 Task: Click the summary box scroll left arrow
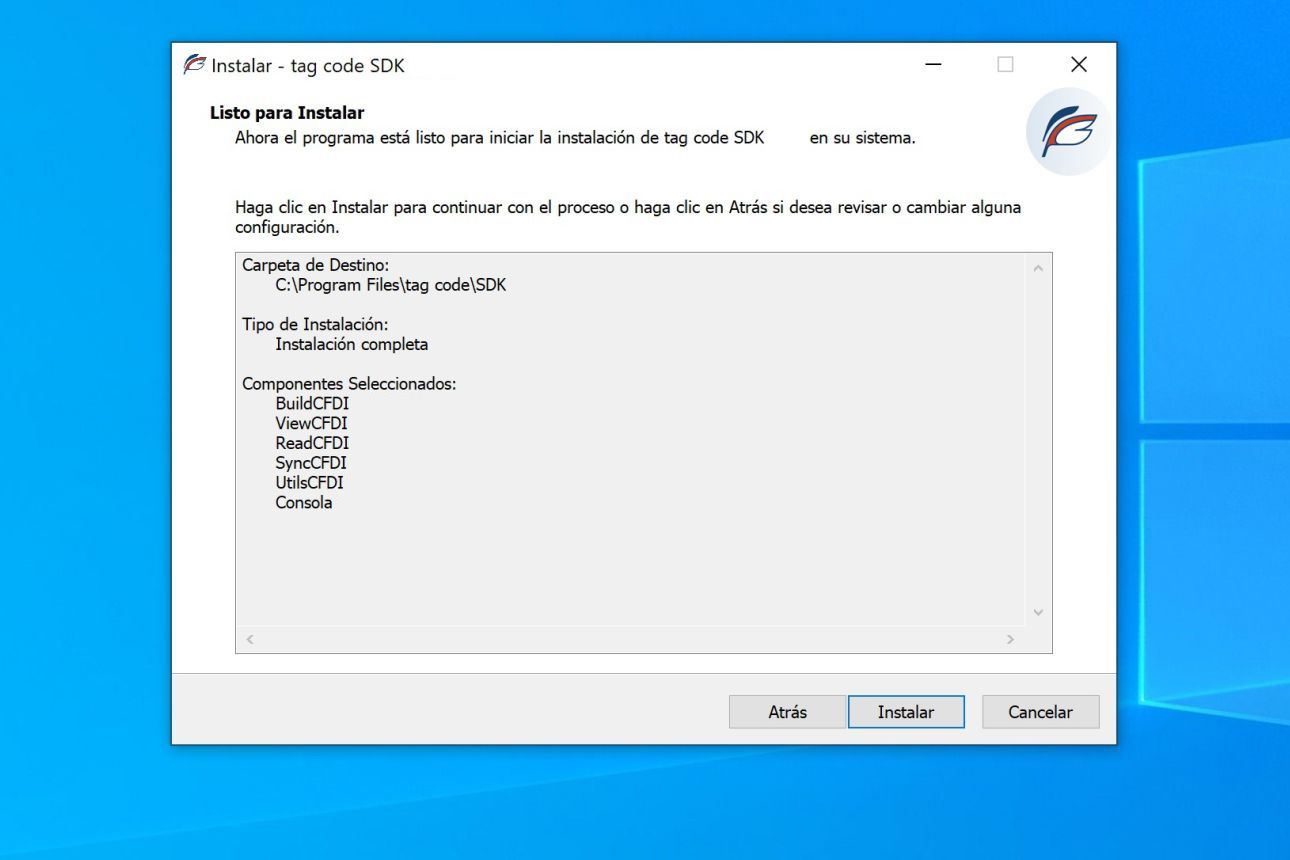click(x=250, y=638)
